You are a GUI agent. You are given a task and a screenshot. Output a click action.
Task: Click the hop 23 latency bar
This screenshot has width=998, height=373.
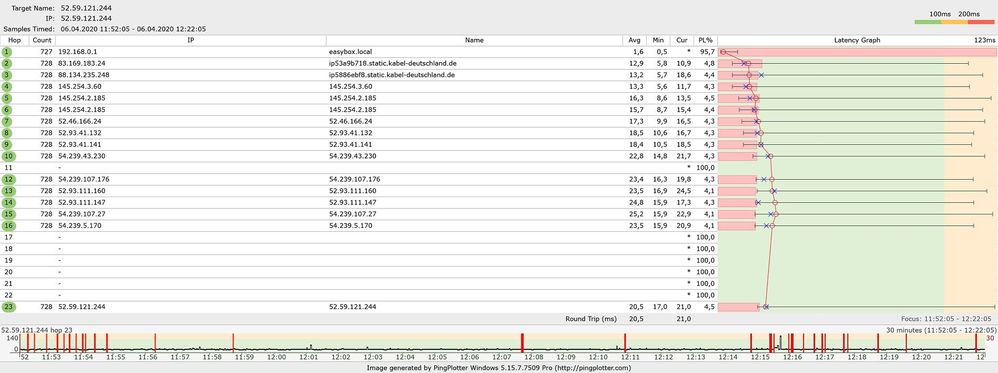pos(739,307)
